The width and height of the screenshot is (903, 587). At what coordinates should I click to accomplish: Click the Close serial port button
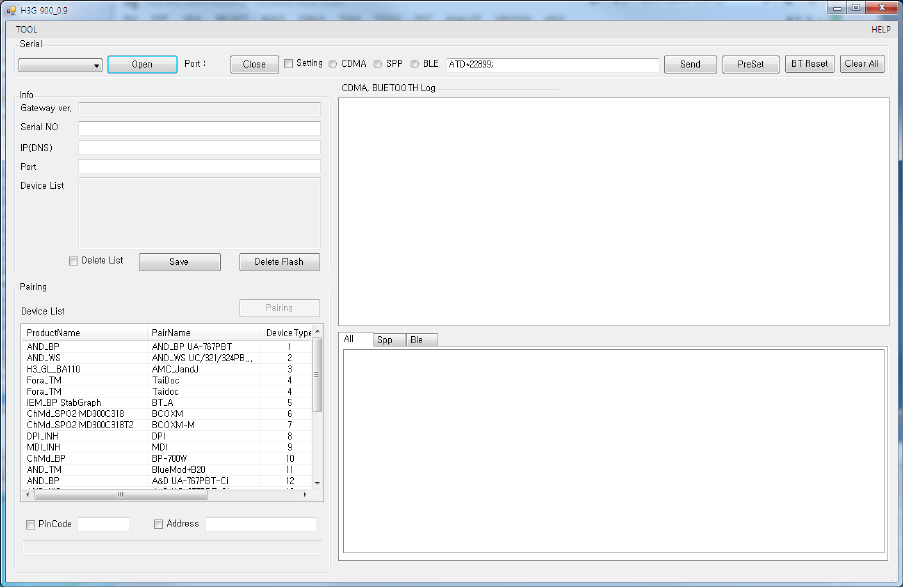254,64
